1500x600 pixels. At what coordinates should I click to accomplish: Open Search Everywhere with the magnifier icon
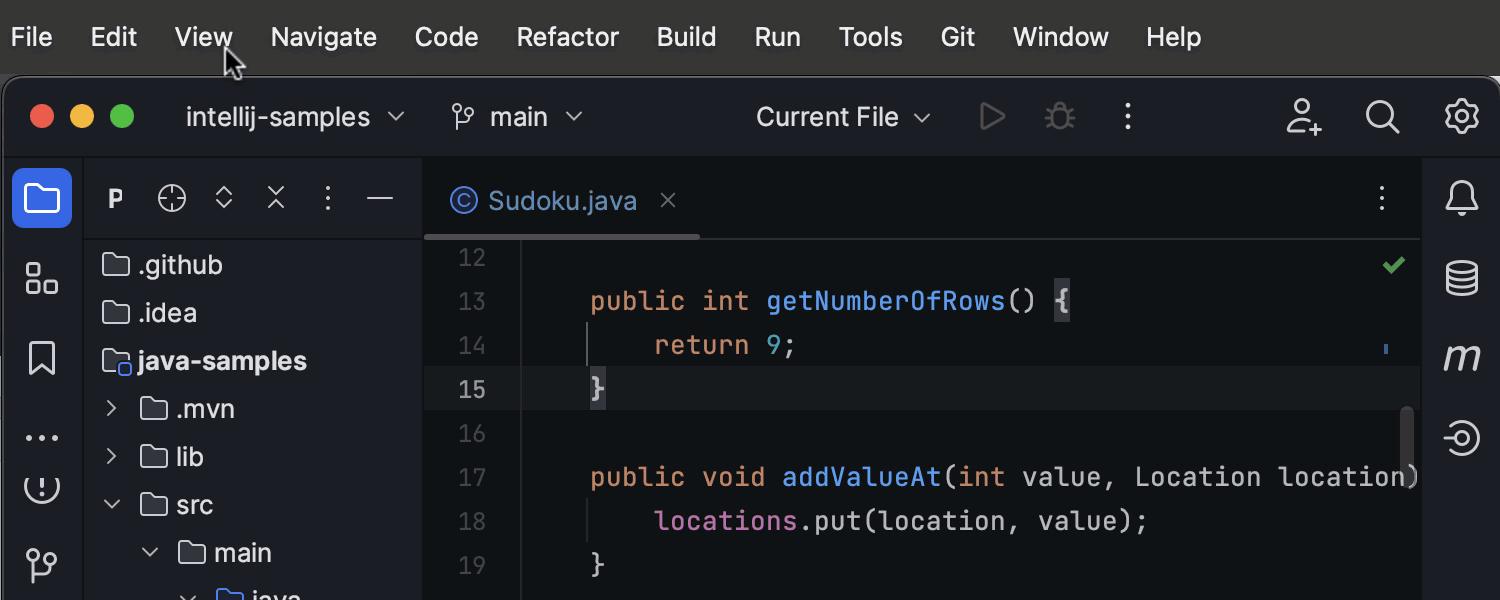pos(1382,117)
